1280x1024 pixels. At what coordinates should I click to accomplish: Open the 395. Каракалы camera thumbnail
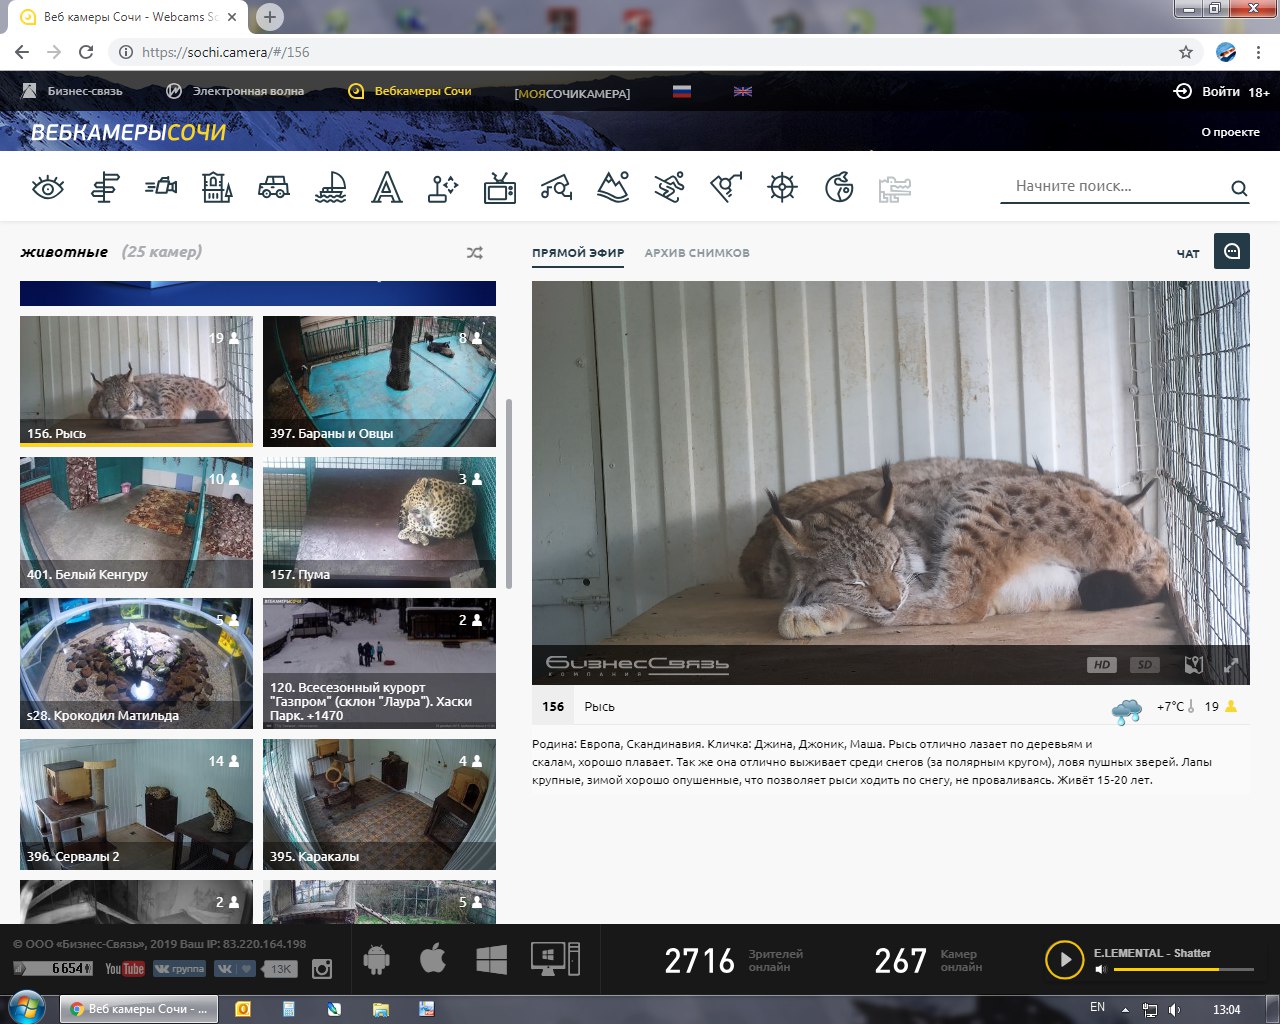(x=379, y=804)
